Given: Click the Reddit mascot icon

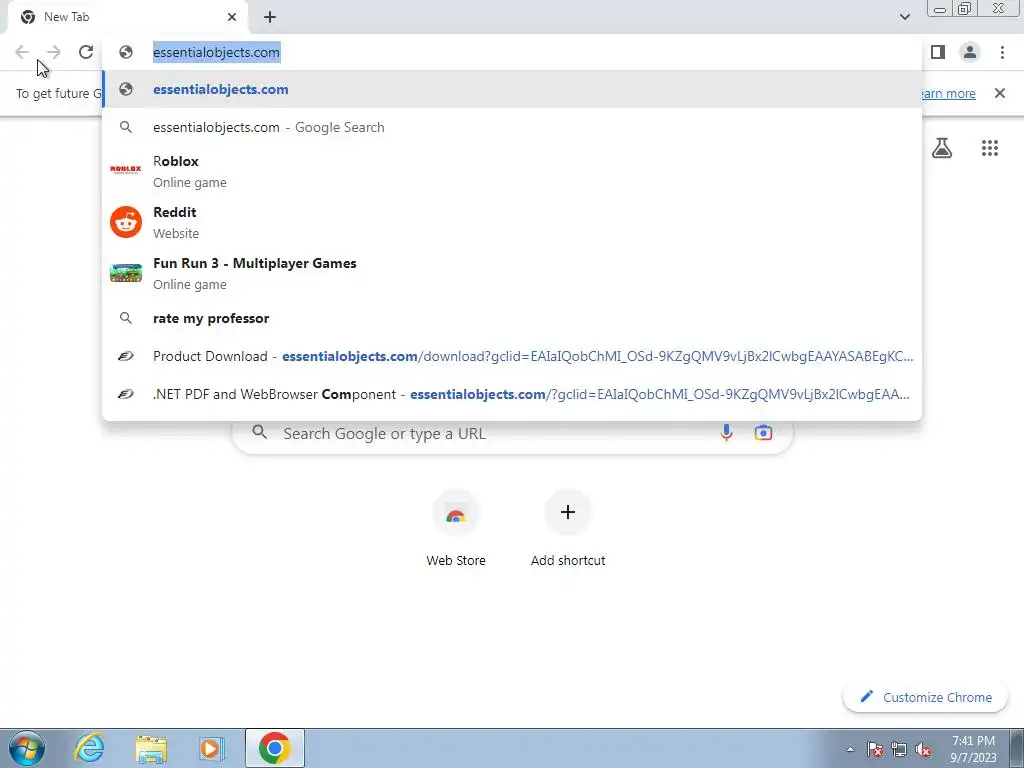Looking at the screenshot, I should (x=125, y=222).
